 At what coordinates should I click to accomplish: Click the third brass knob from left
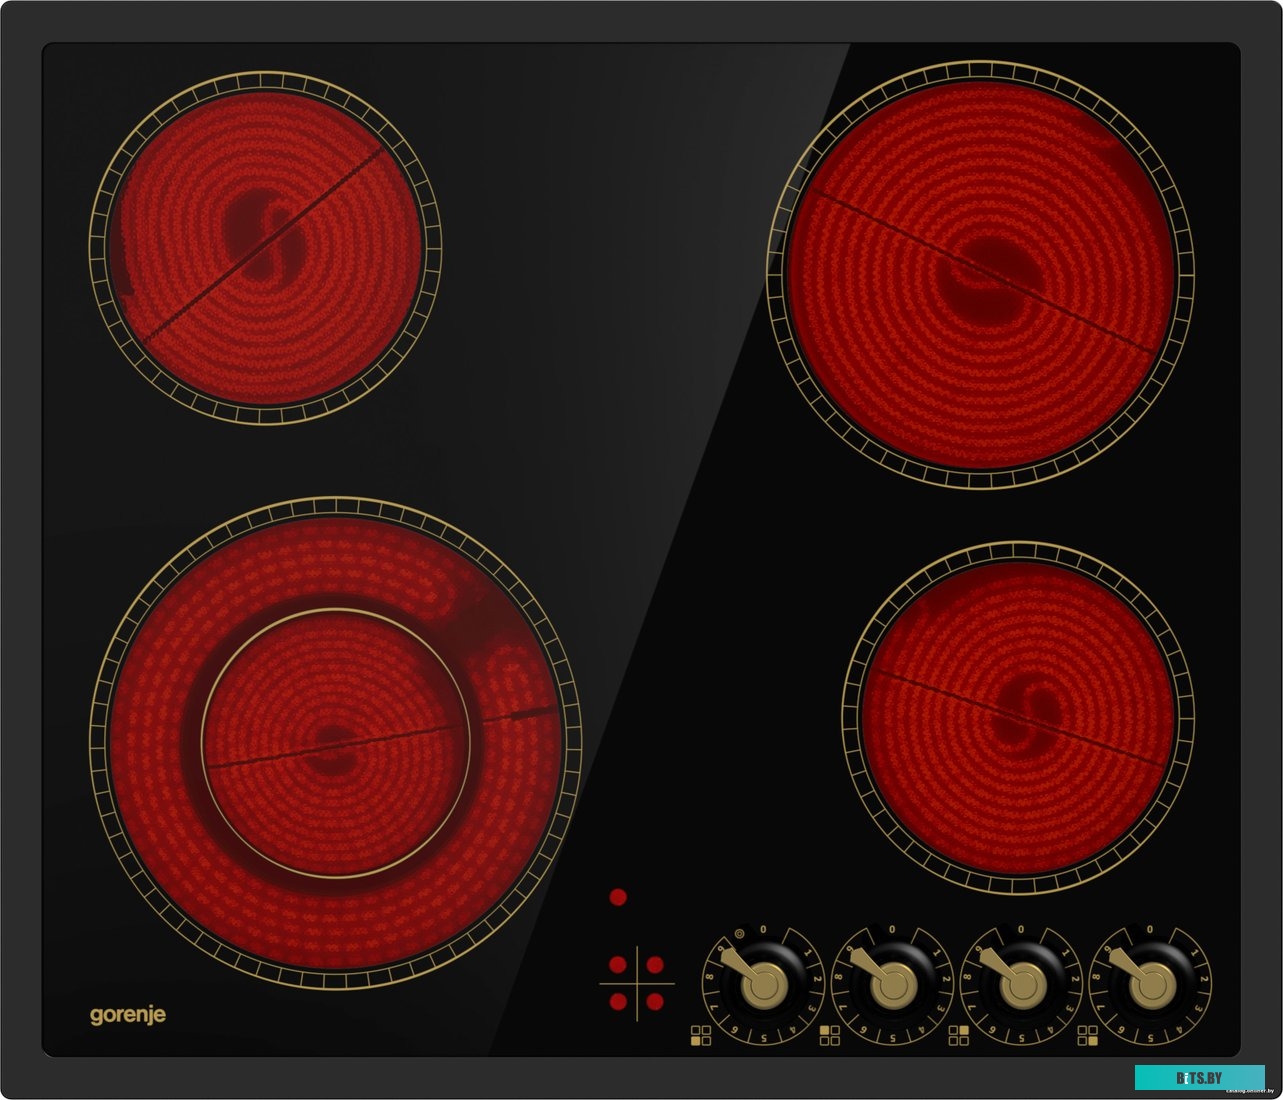pyautogui.click(x=1022, y=985)
